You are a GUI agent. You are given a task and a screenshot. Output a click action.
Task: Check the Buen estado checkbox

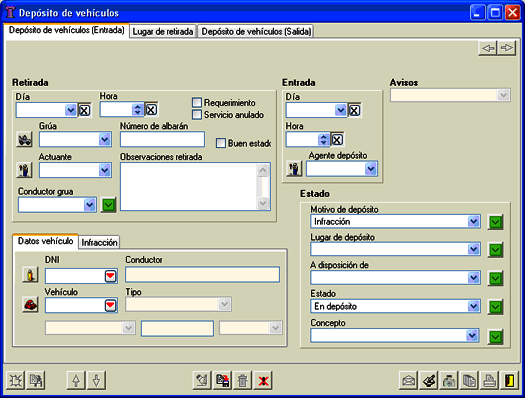[221, 143]
